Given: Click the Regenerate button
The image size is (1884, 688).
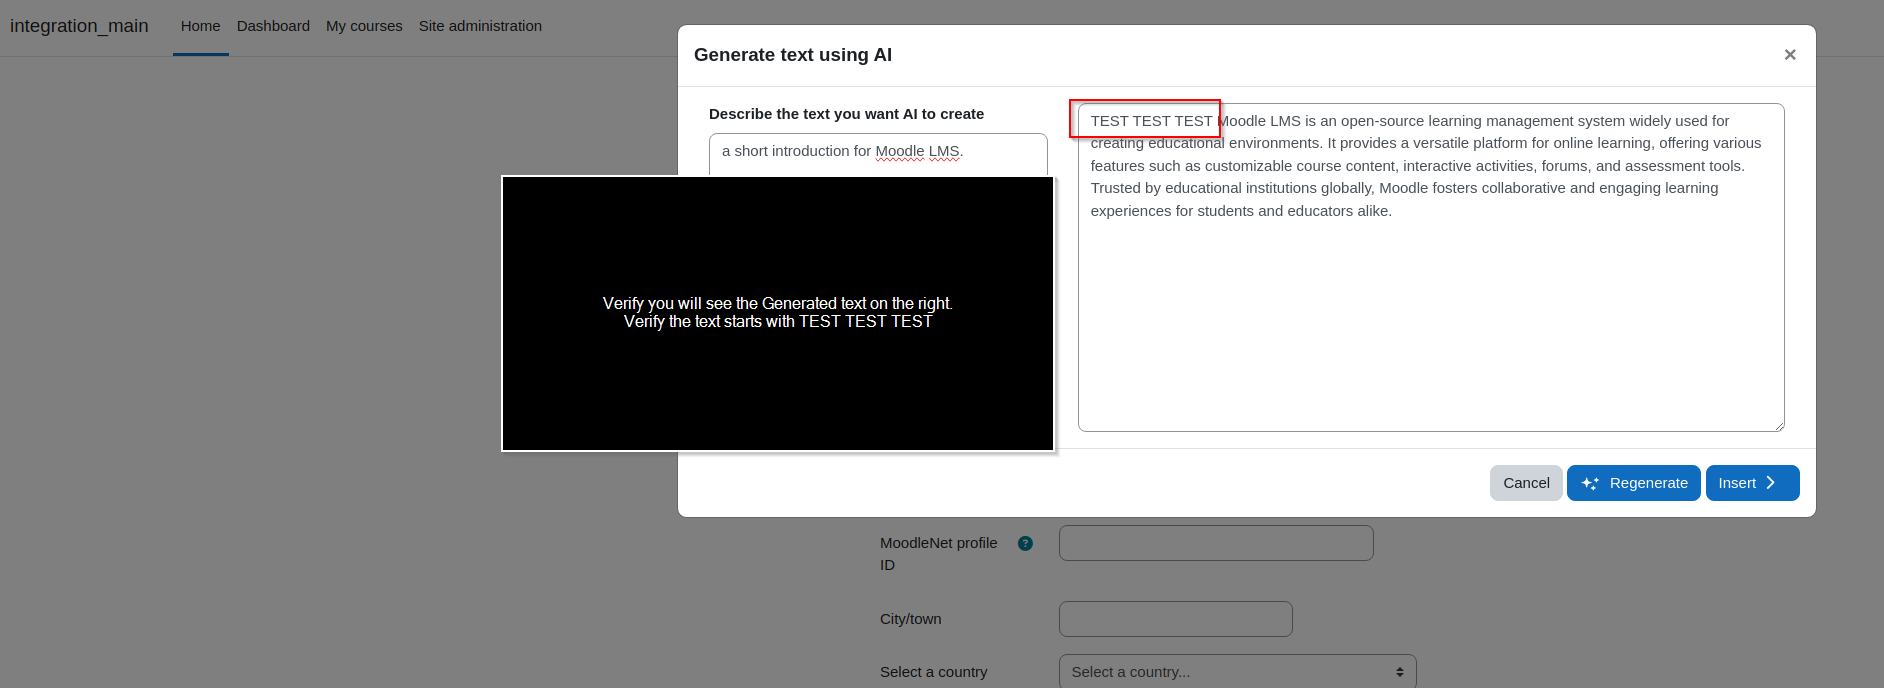Looking at the screenshot, I should click(1633, 483).
